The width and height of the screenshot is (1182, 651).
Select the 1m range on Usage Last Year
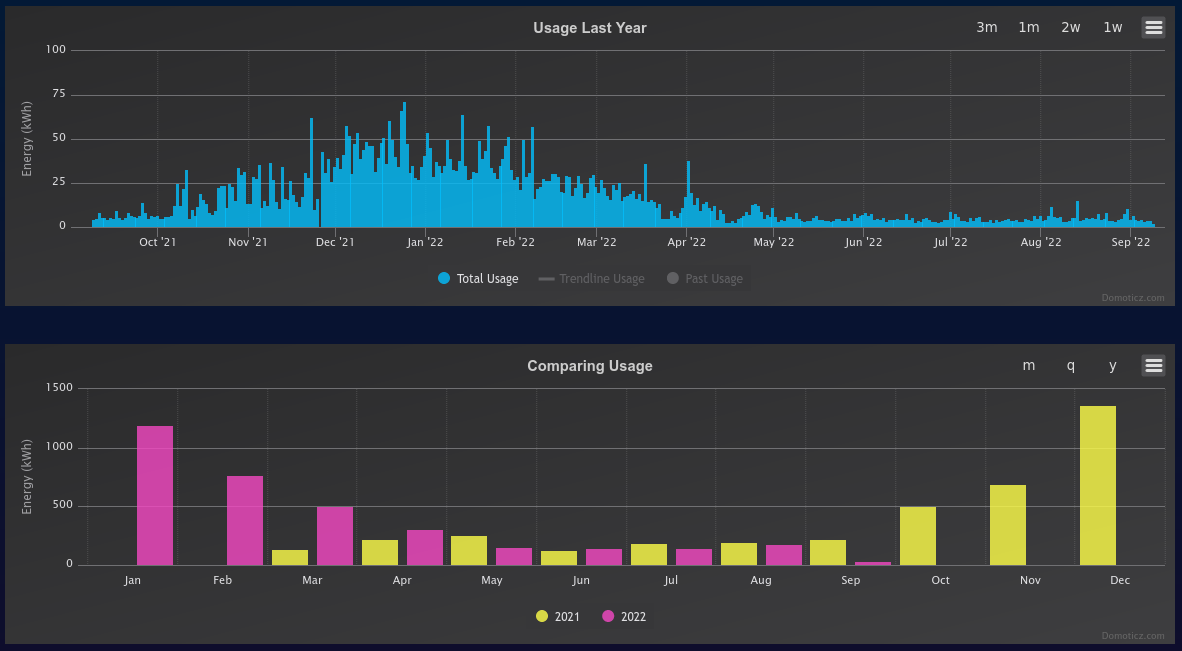pos(1029,28)
